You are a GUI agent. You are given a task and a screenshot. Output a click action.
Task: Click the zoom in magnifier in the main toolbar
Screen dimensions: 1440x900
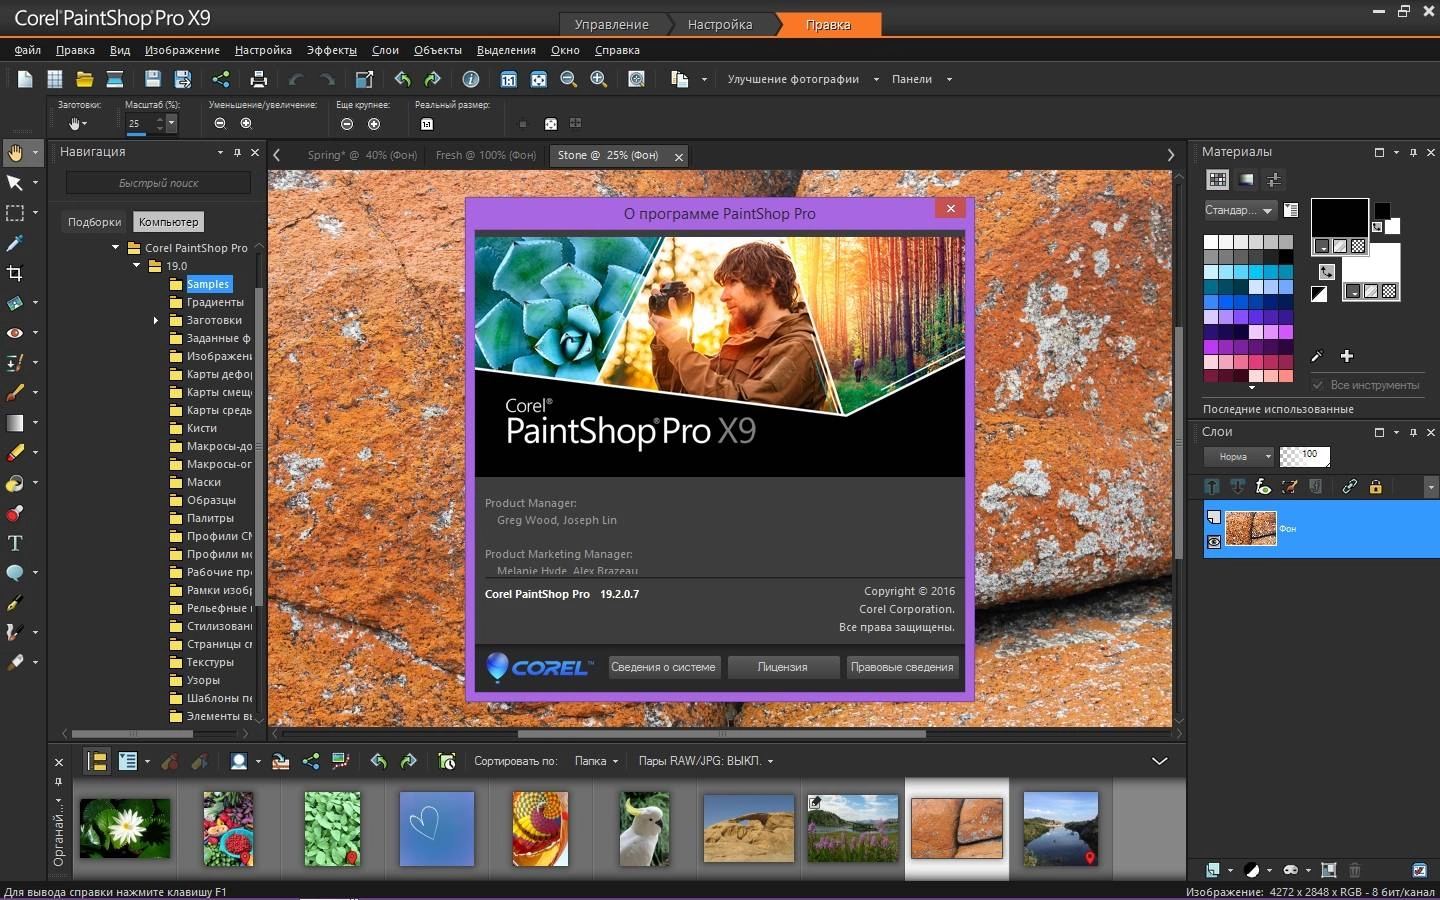tap(599, 79)
